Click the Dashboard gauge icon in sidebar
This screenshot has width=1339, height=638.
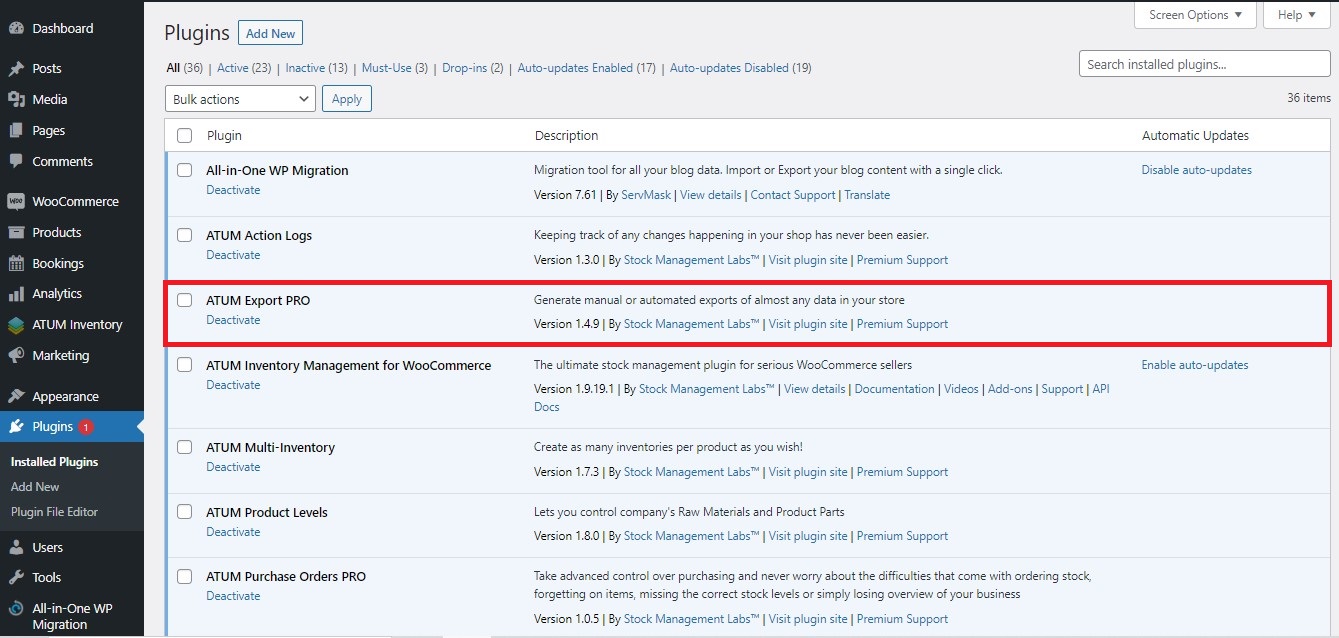point(16,28)
